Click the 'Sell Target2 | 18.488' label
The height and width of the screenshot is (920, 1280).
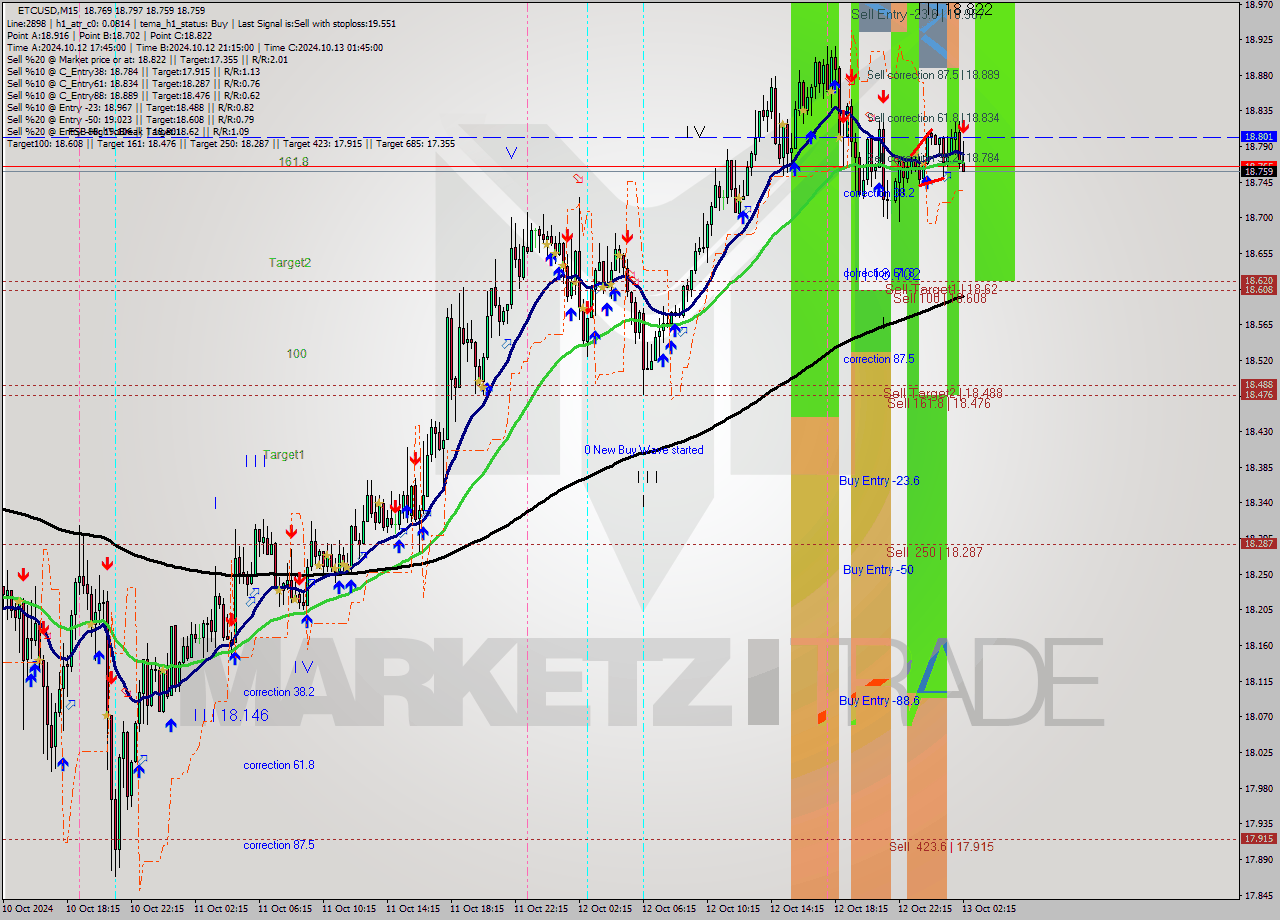pyautogui.click(x=943, y=393)
